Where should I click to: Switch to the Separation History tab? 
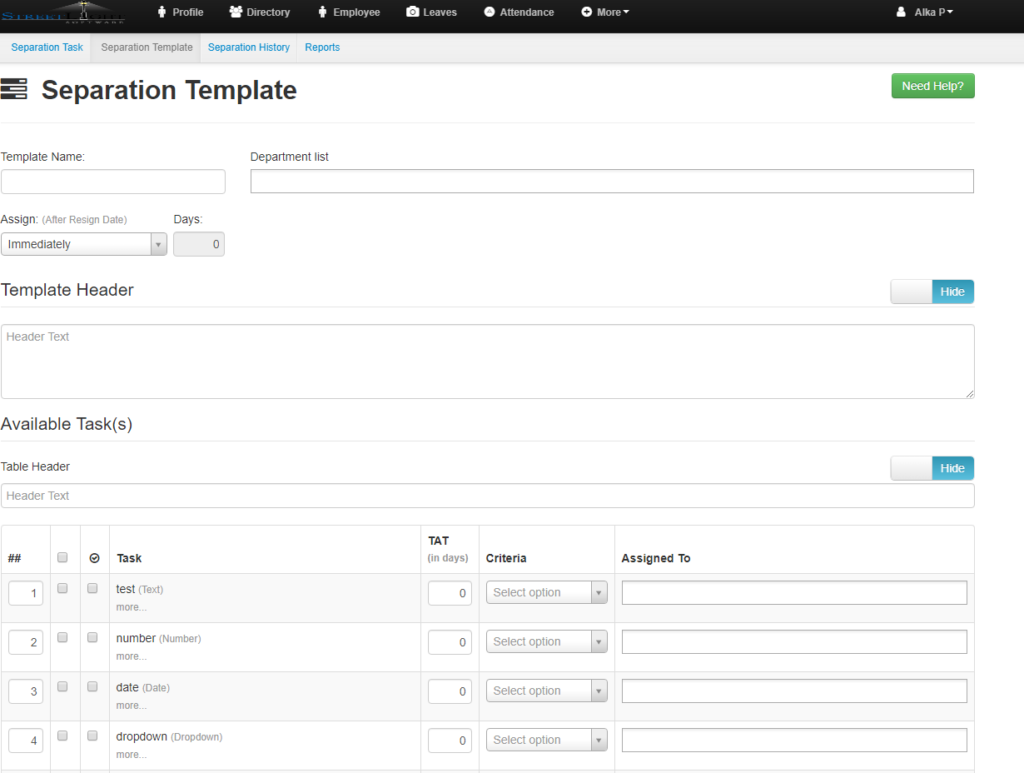point(248,47)
